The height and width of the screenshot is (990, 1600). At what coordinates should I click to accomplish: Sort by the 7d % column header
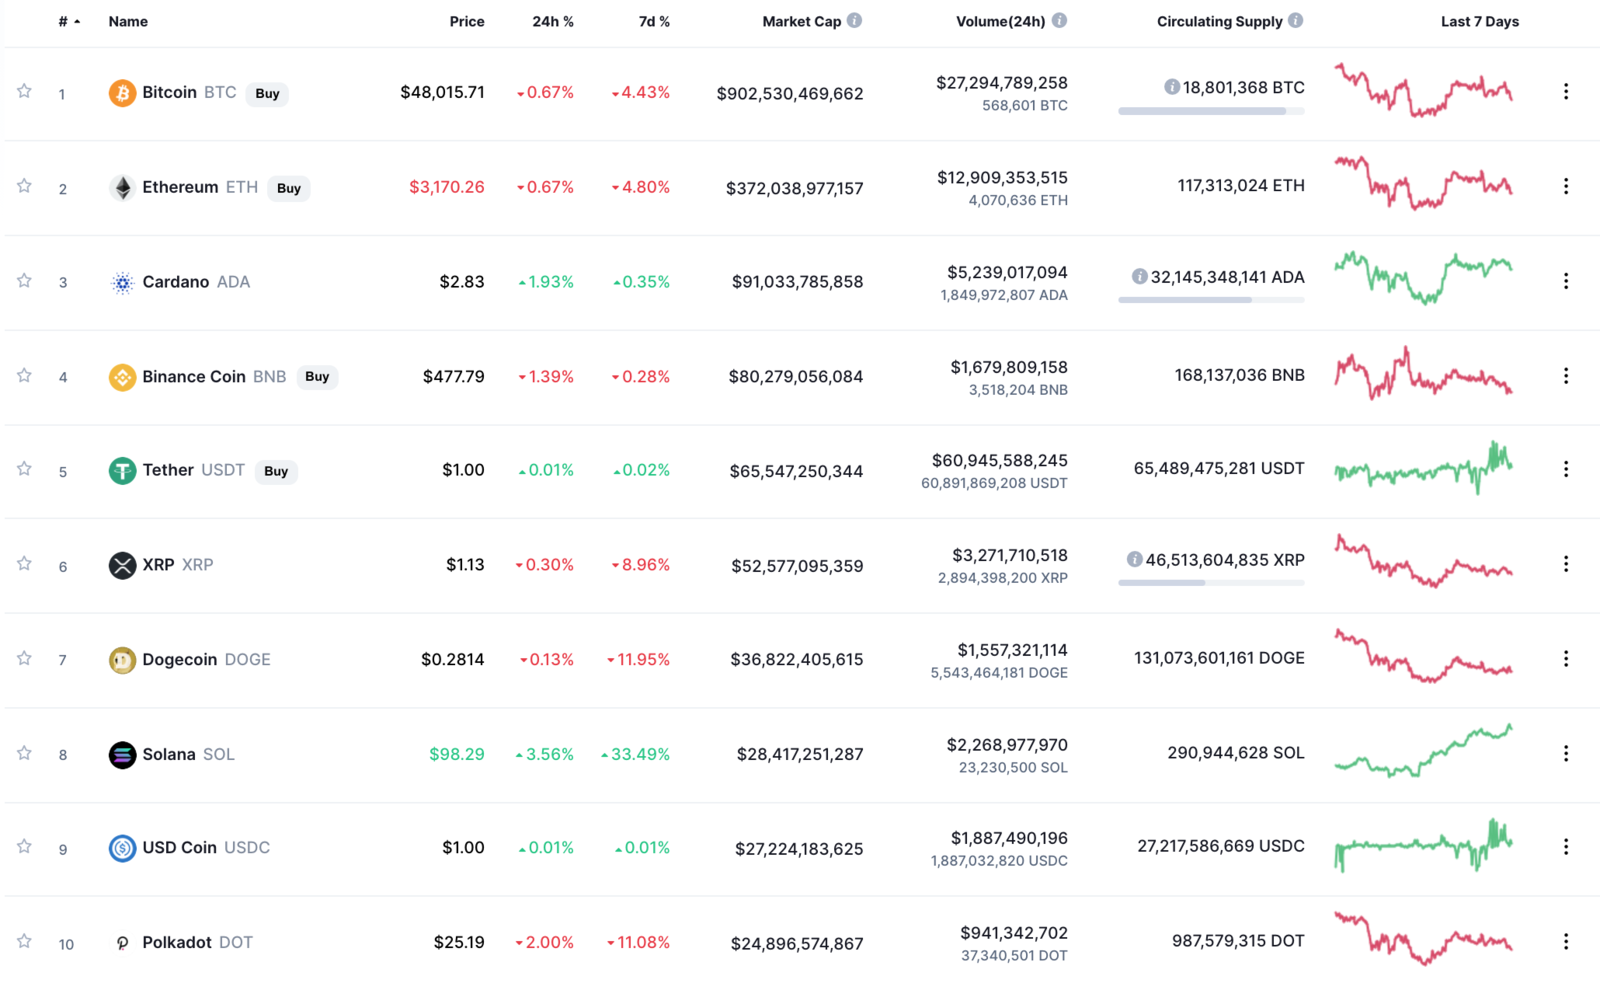(x=654, y=21)
